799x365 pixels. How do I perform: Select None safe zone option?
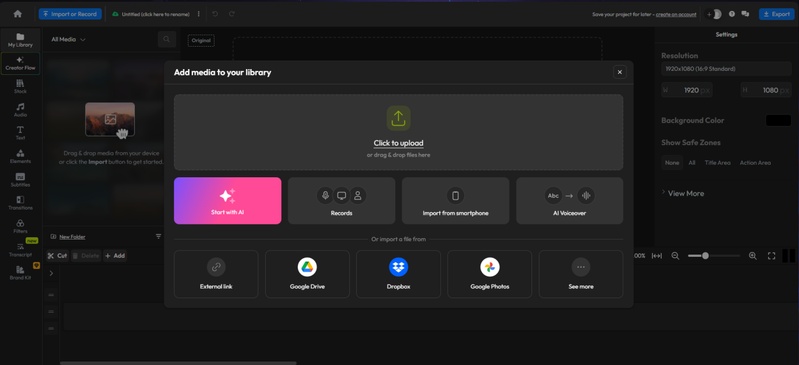click(x=672, y=163)
